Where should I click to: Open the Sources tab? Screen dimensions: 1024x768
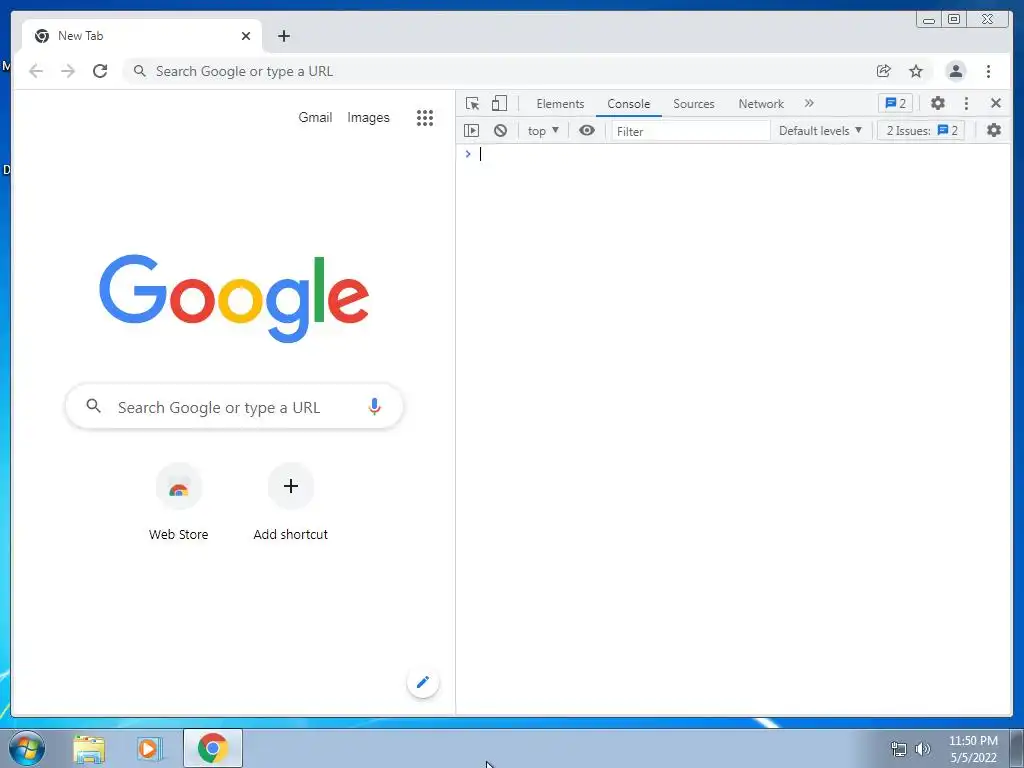[694, 104]
